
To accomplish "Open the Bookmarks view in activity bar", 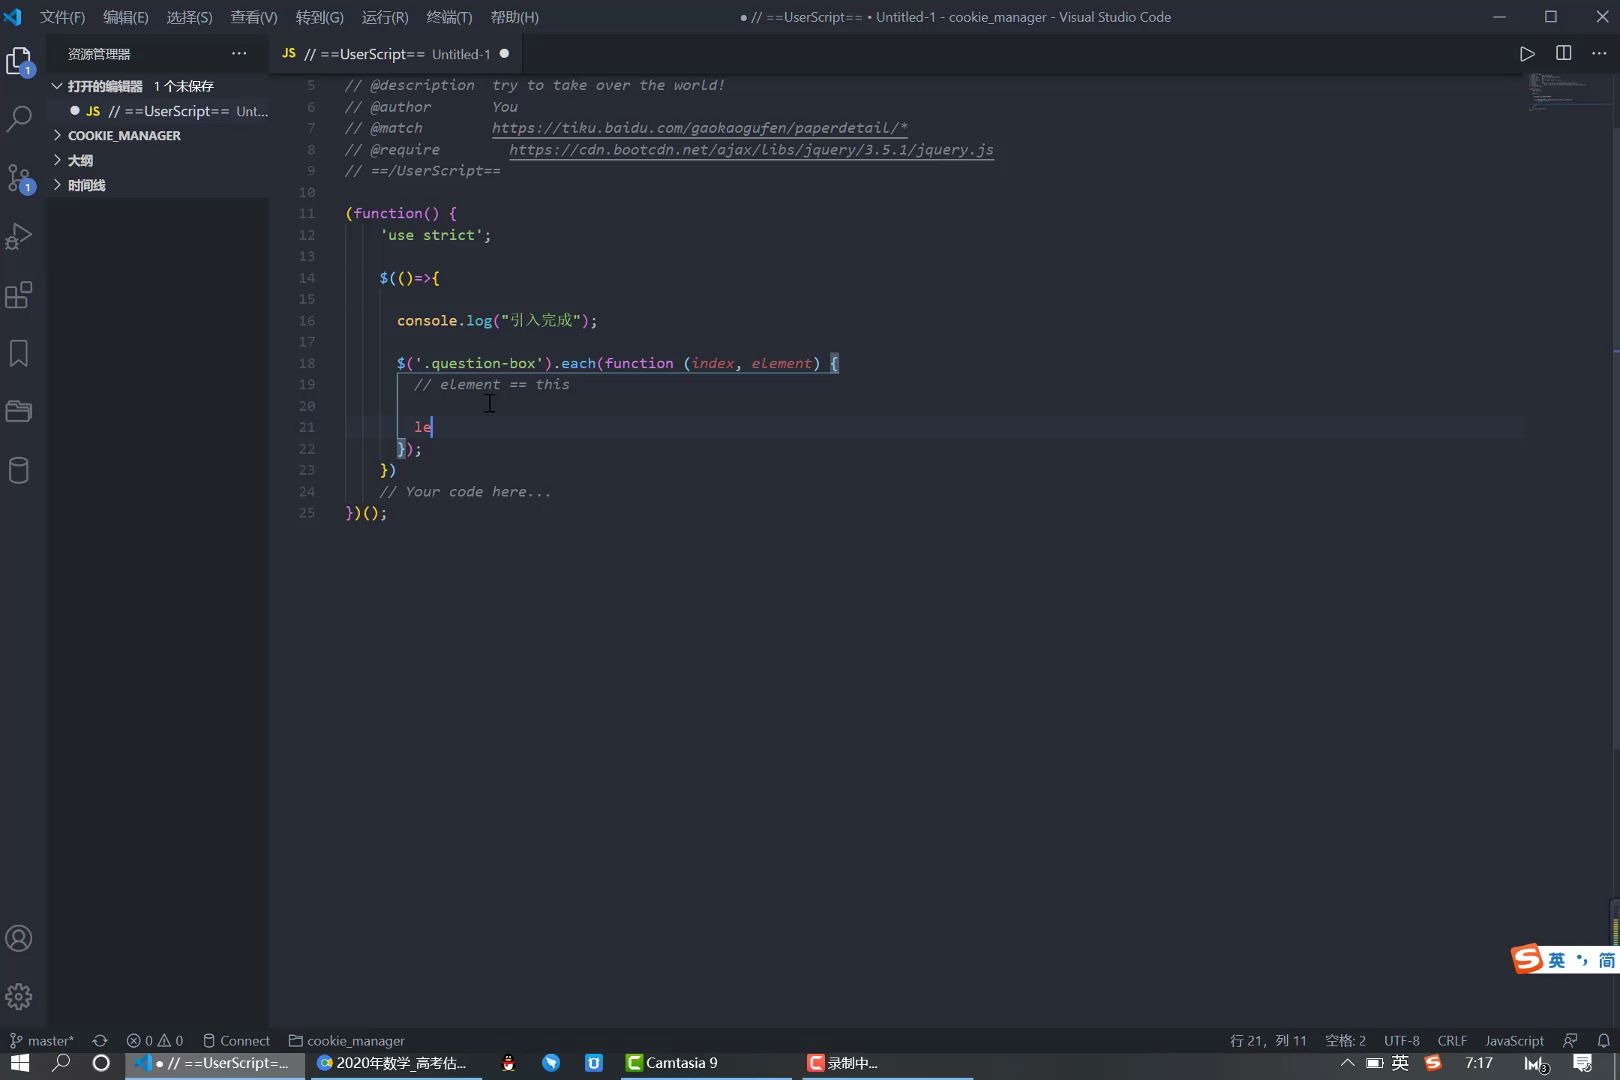I will 19,353.
